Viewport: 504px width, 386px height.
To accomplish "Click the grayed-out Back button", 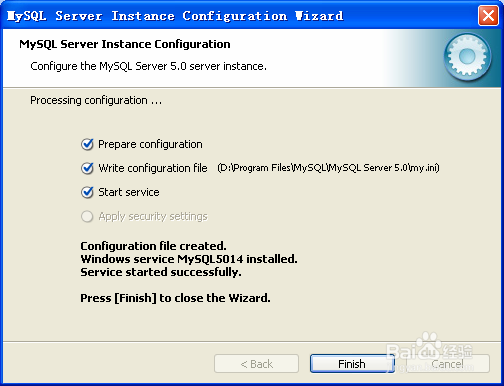I will click(x=256, y=364).
